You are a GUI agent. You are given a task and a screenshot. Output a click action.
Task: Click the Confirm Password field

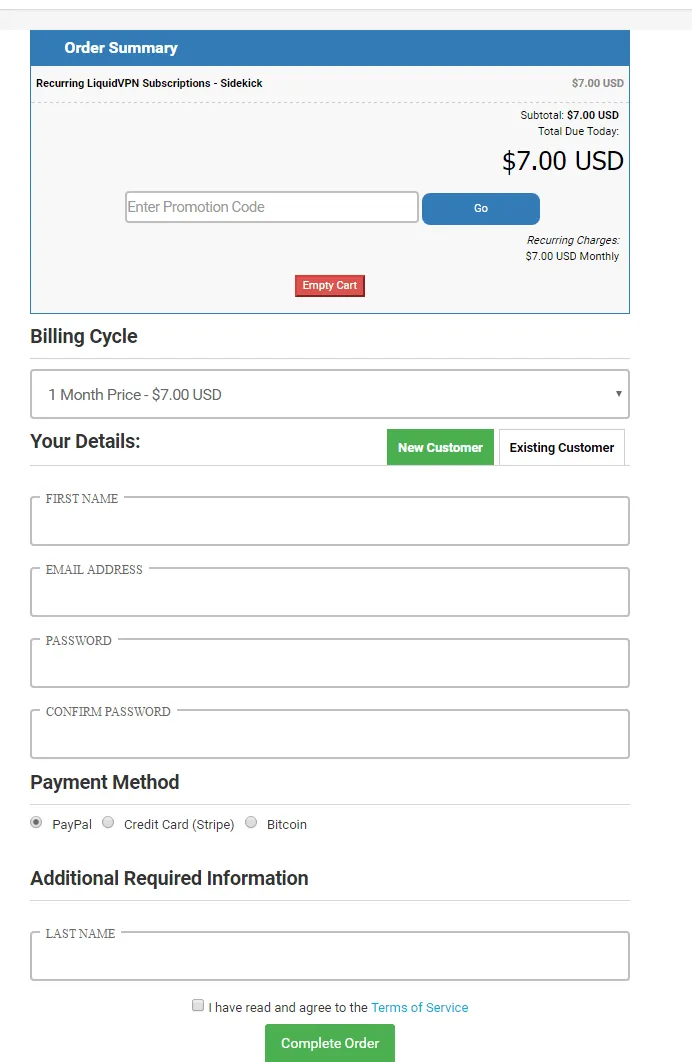tap(330, 736)
